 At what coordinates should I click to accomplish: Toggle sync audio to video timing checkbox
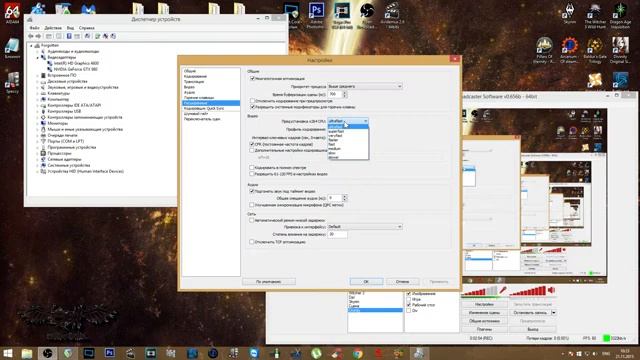[252, 191]
